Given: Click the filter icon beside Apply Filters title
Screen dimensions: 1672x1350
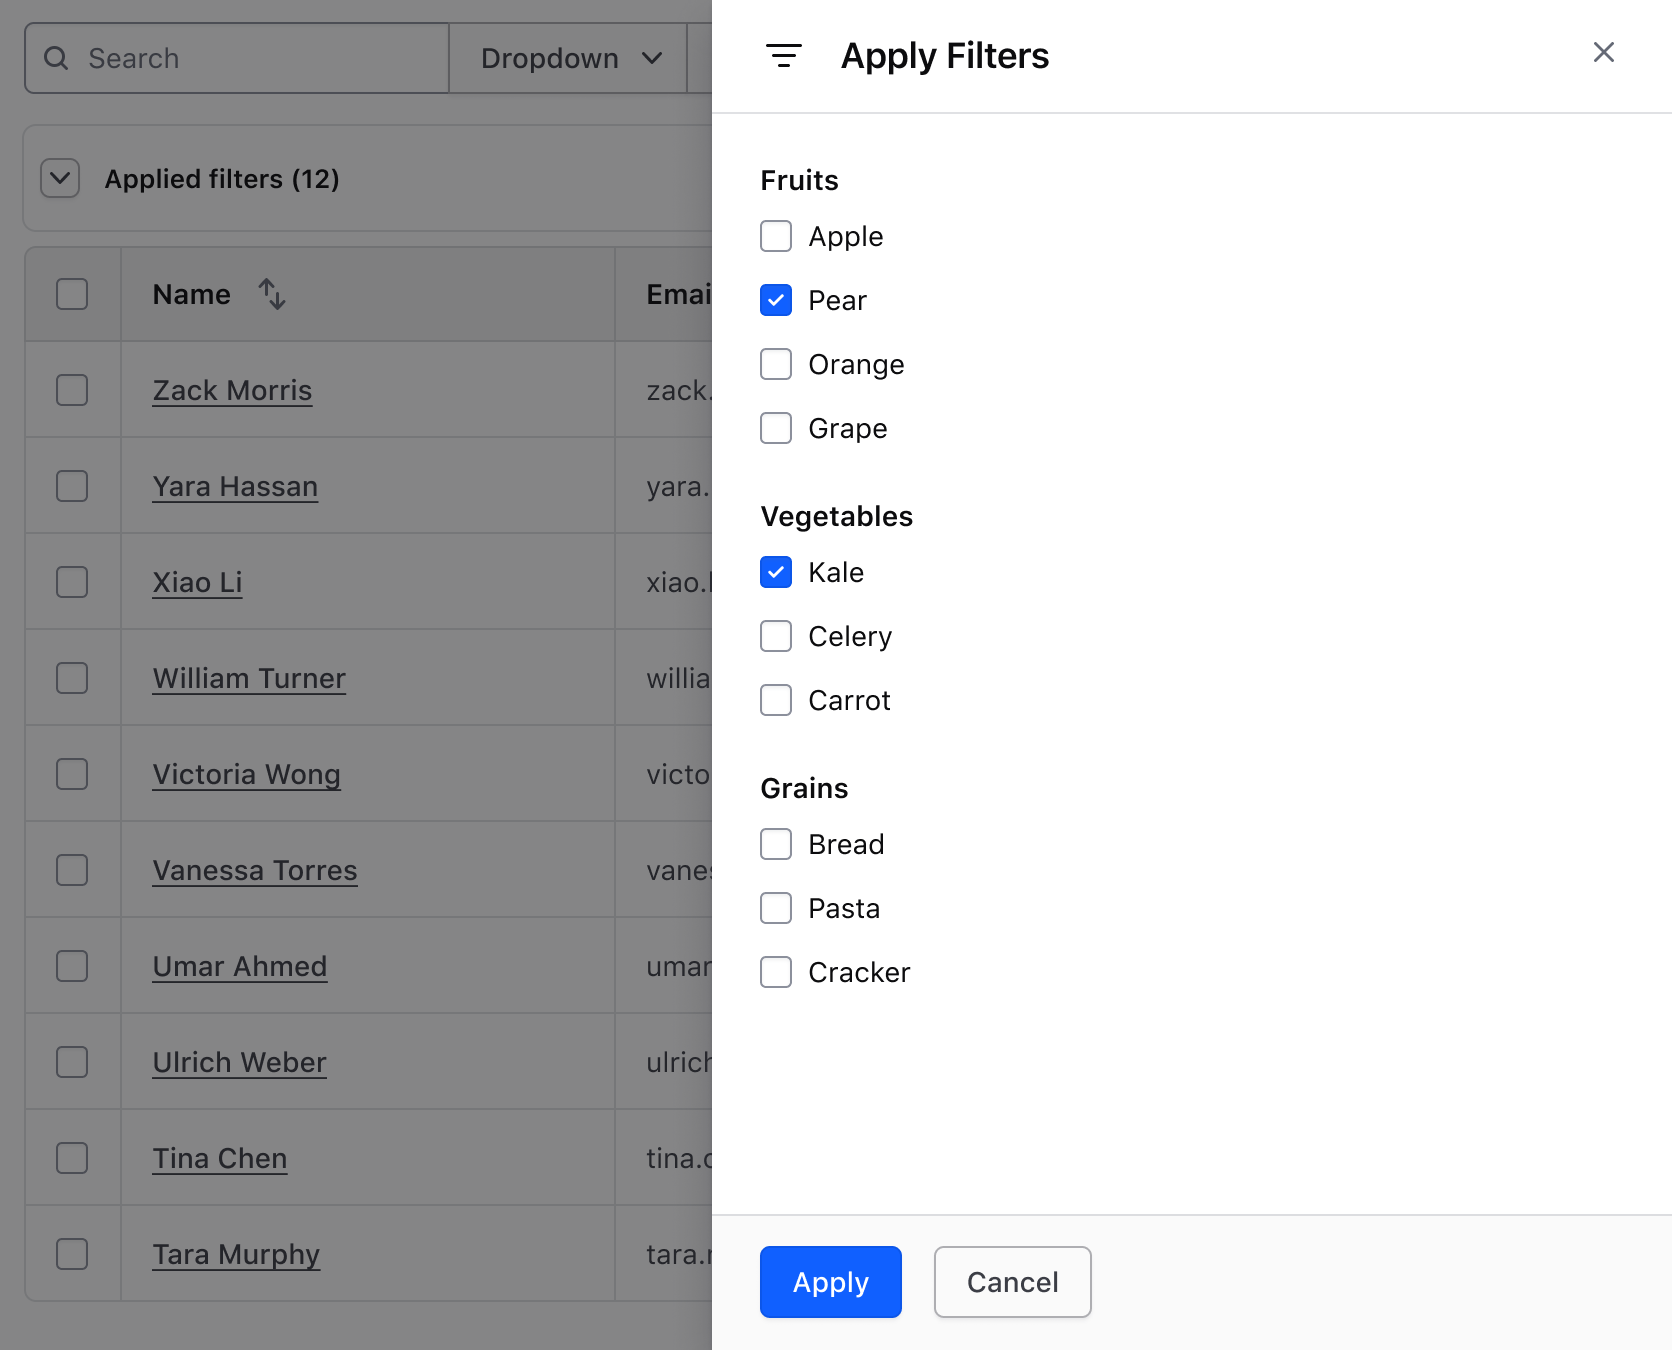Looking at the screenshot, I should click(785, 56).
